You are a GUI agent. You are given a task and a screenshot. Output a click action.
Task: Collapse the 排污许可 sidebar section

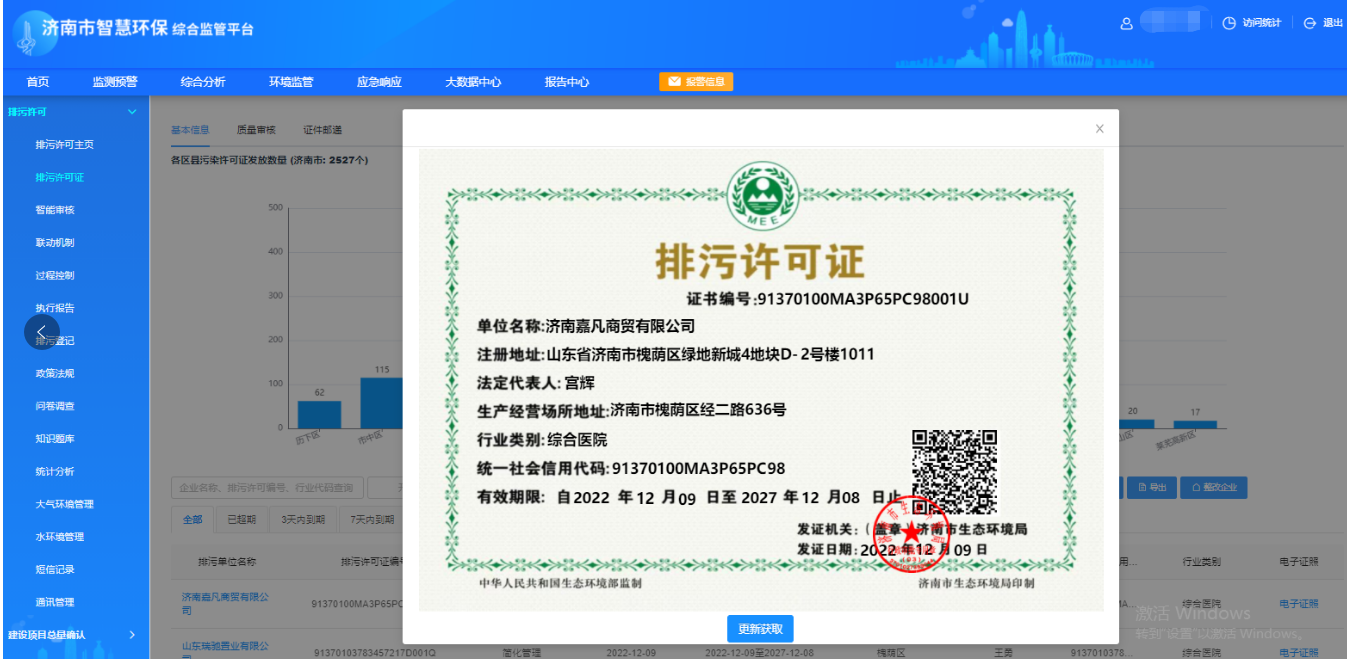[x=132, y=112]
